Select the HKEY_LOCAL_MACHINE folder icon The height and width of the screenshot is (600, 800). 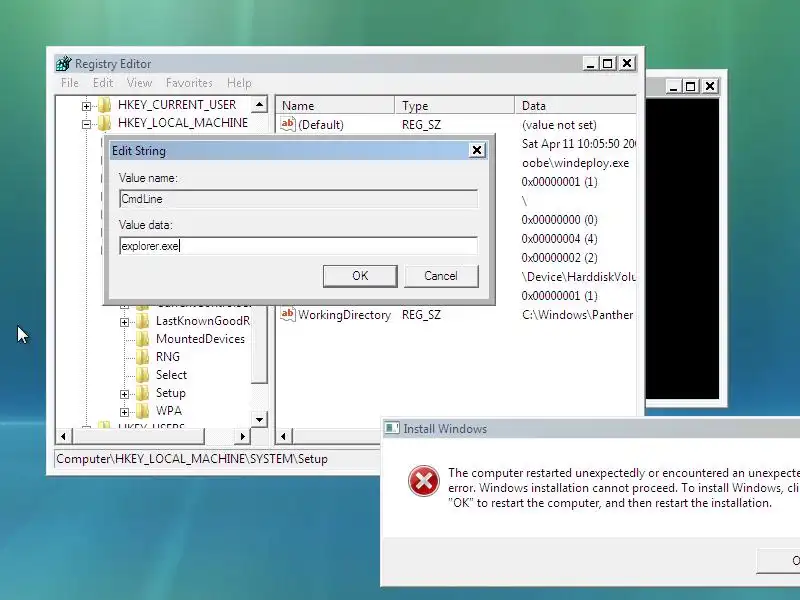(x=105, y=122)
